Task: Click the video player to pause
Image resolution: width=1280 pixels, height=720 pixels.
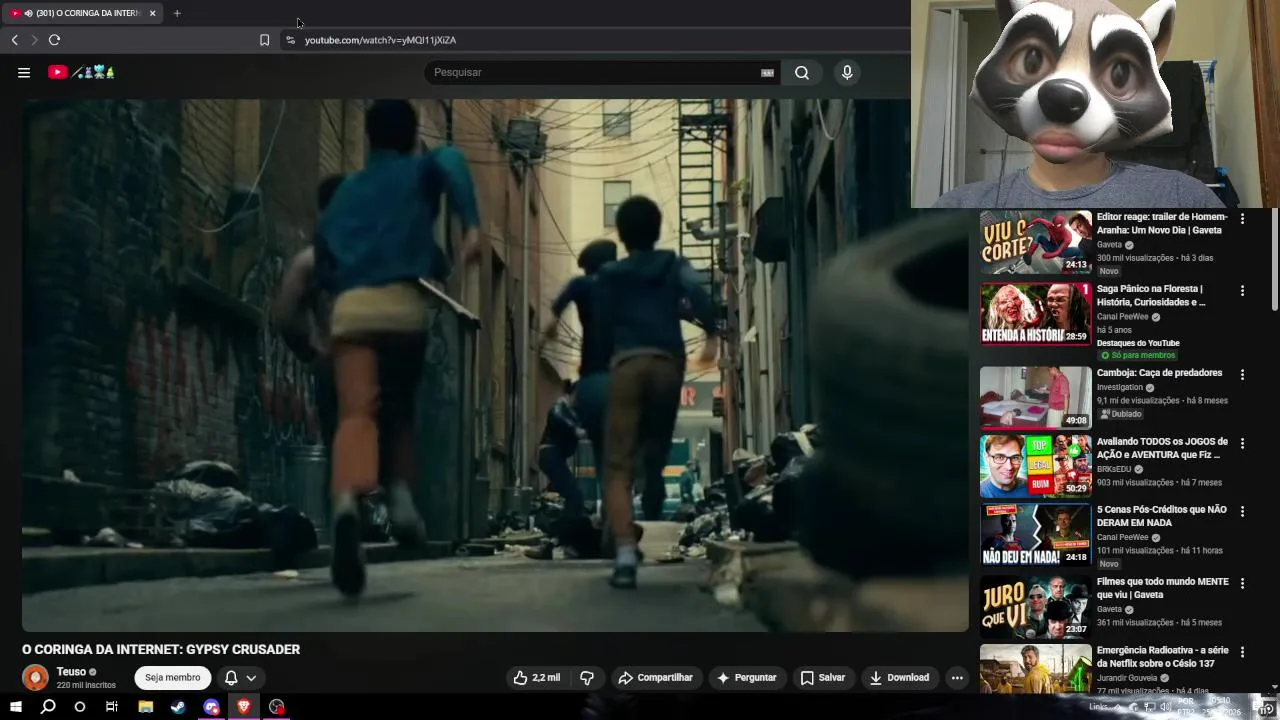Action: coord(495,365)
